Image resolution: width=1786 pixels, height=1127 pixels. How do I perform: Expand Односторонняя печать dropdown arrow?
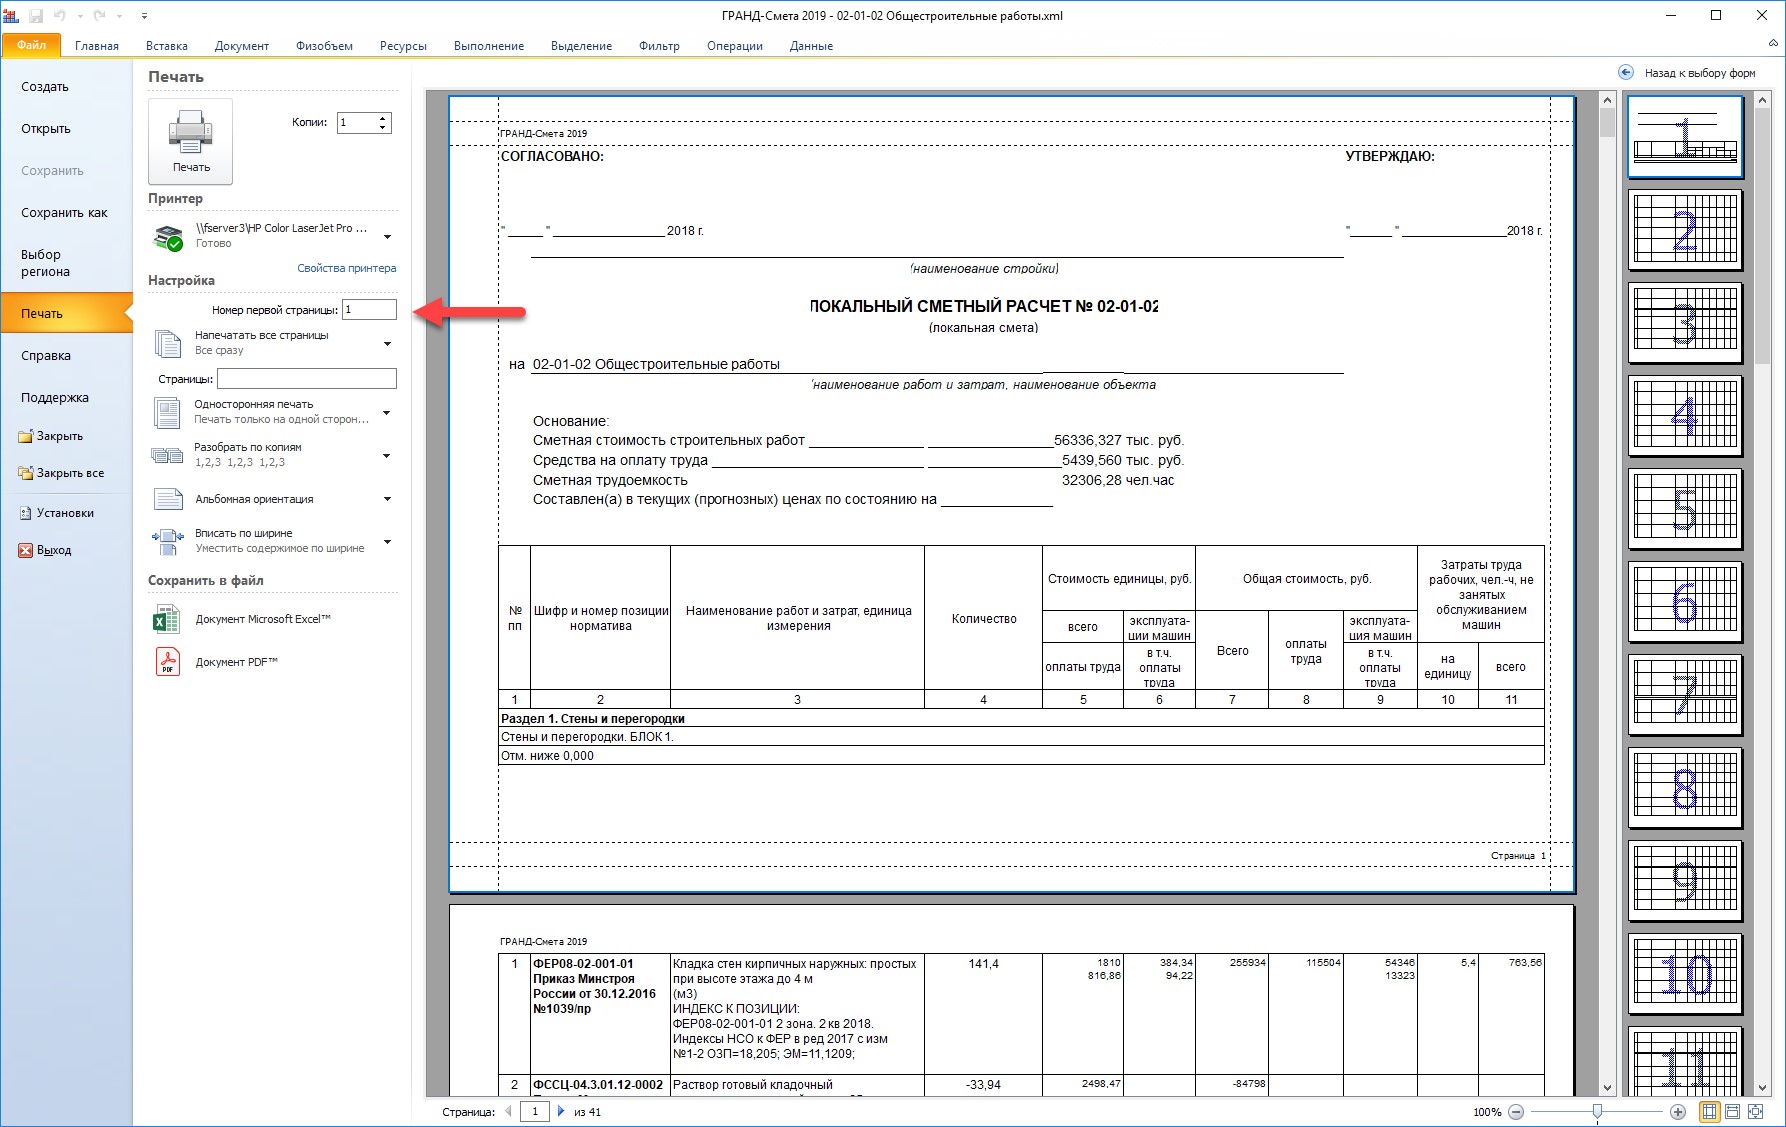(x=387, y=413)
